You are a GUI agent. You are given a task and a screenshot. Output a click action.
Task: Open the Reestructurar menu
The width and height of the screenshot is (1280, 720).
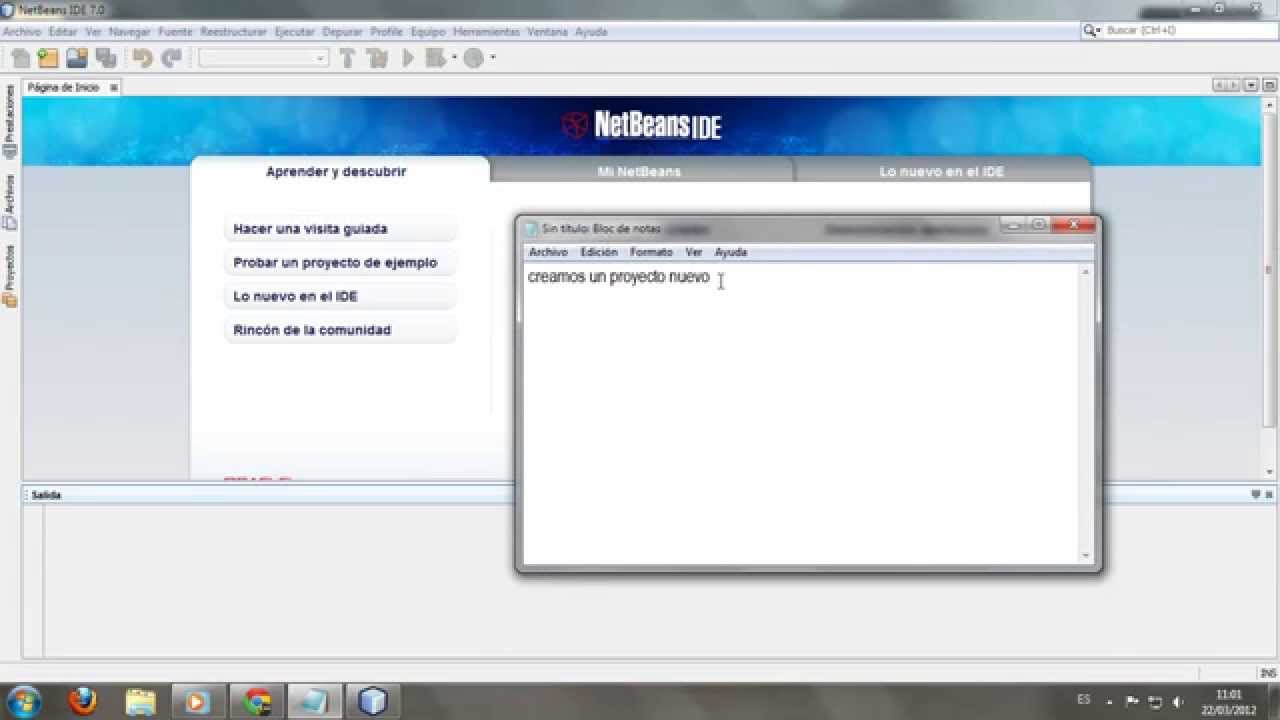(x=234, y=32)
